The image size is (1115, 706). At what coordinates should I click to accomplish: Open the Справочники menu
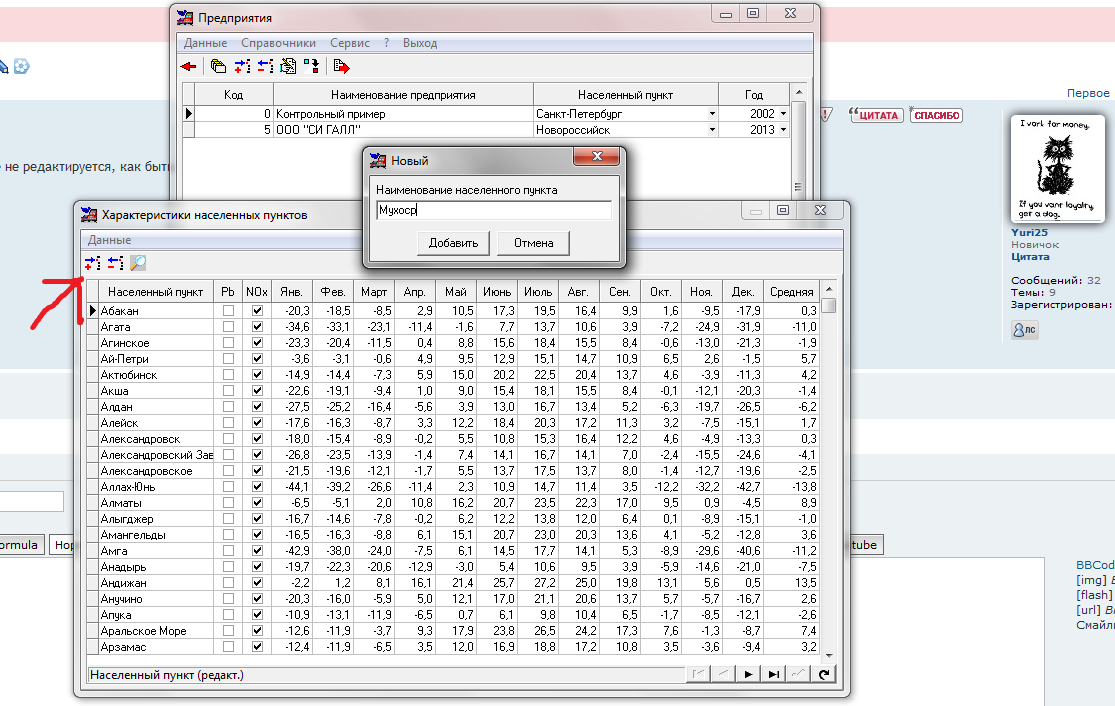278,43
